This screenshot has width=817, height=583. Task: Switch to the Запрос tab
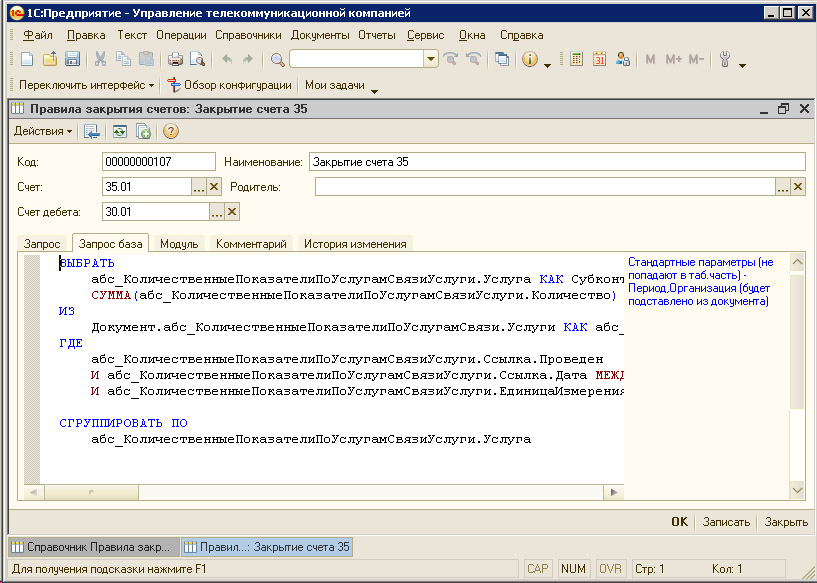click(x=42, y=243)
